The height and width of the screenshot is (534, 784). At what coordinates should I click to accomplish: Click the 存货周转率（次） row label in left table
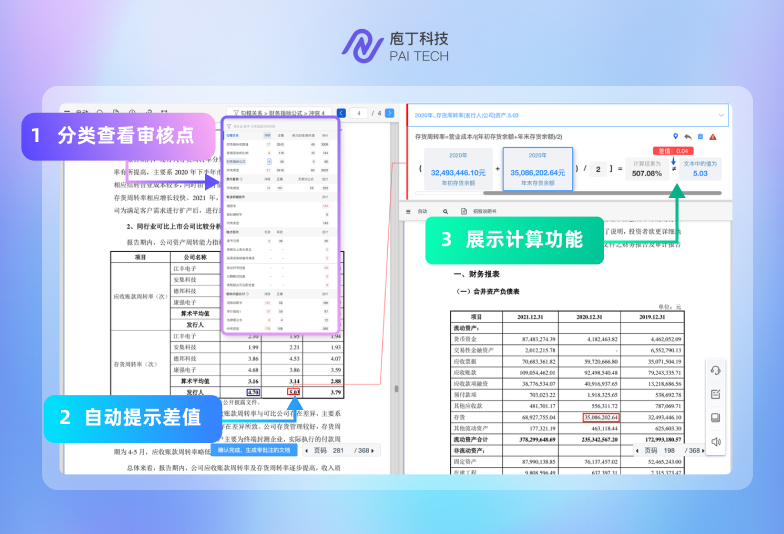click(136, 364)
